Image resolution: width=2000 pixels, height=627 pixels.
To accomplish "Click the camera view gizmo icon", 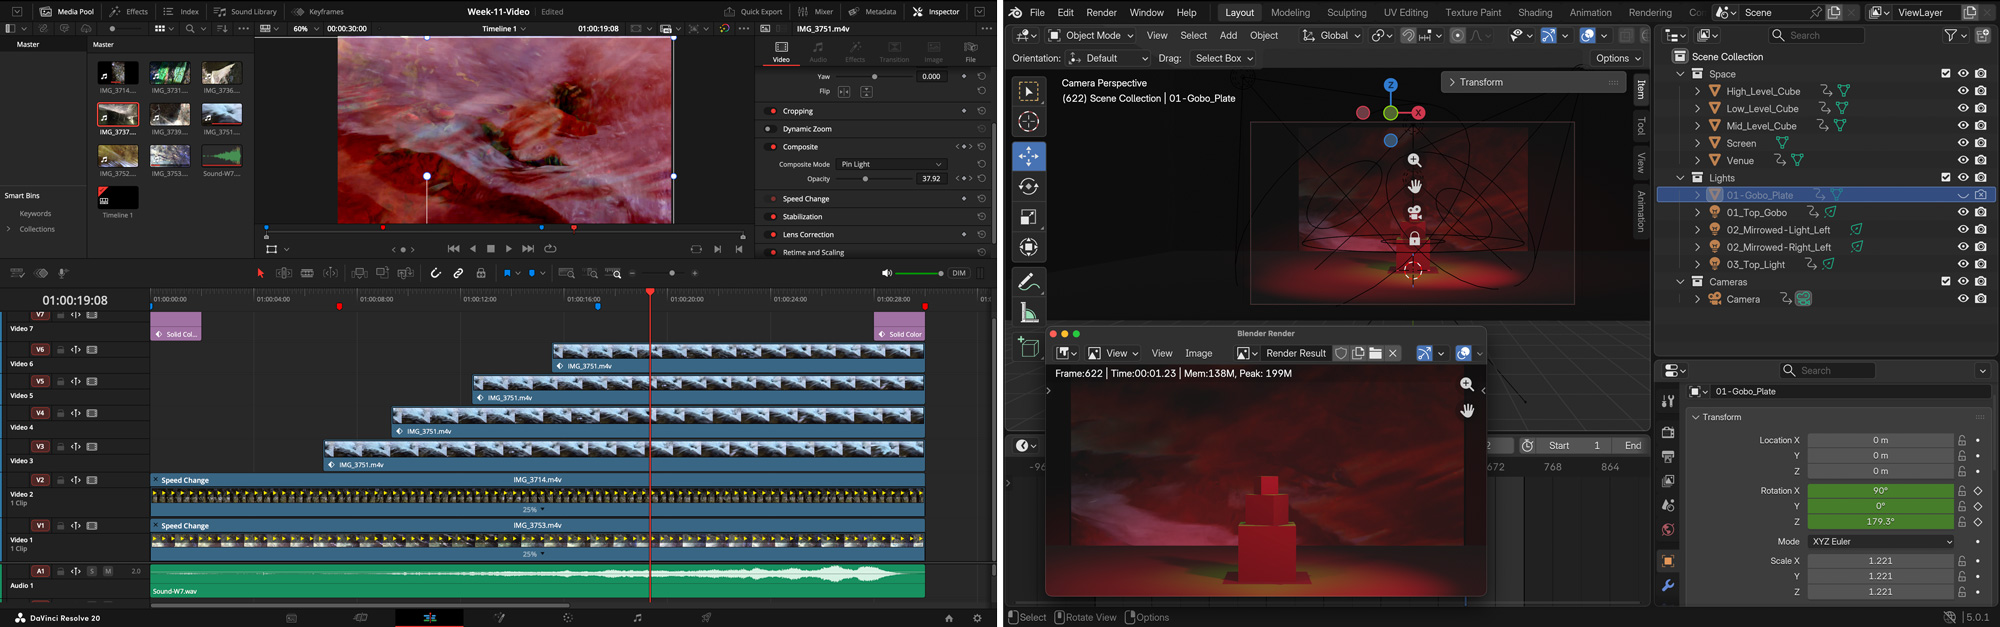I will [1414, 212].
